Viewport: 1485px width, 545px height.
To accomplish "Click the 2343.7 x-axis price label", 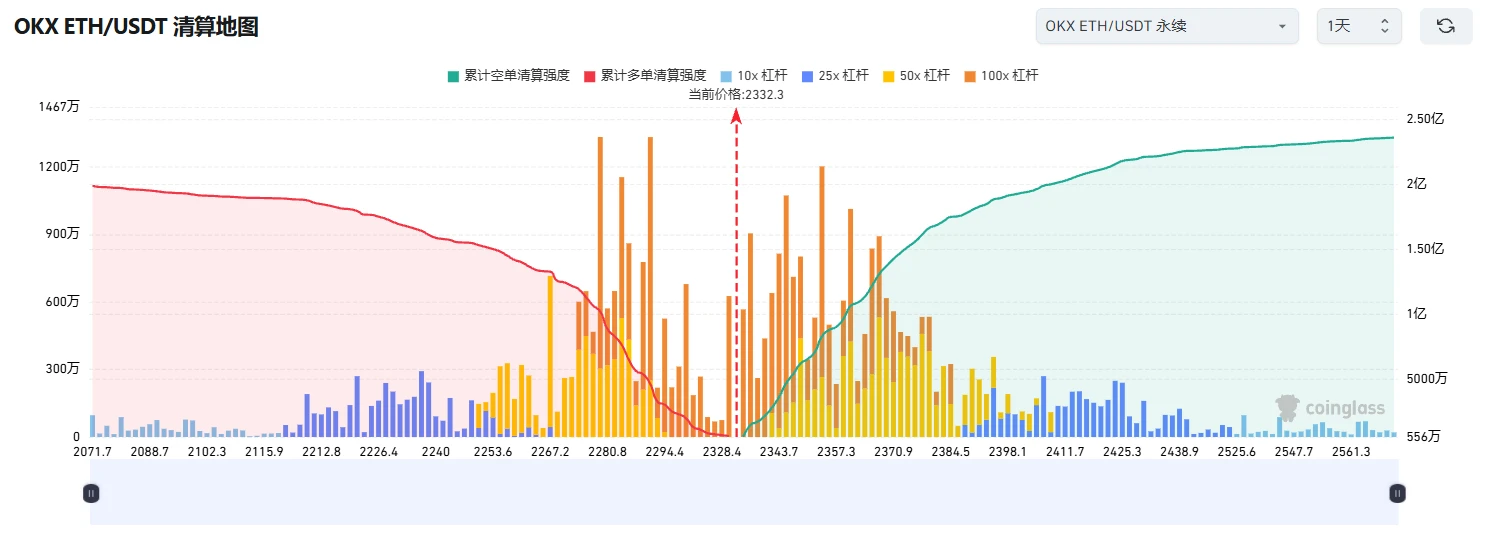I will coord(779,452).
